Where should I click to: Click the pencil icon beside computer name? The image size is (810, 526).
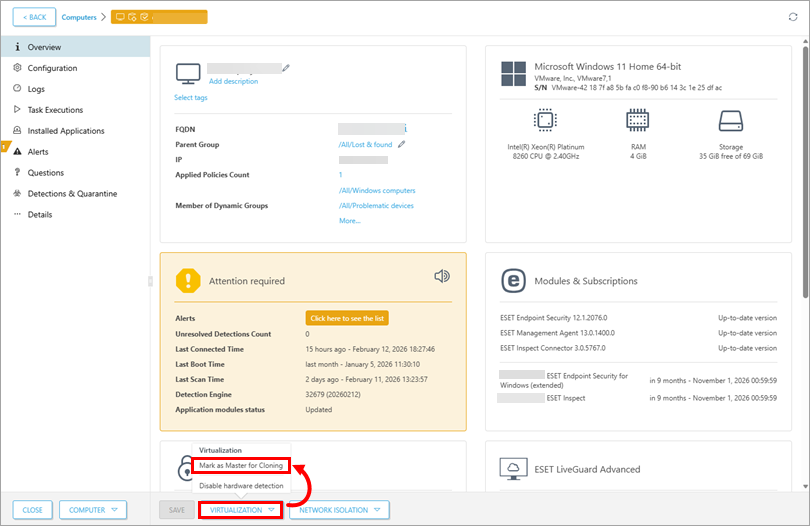click(286, 68)
